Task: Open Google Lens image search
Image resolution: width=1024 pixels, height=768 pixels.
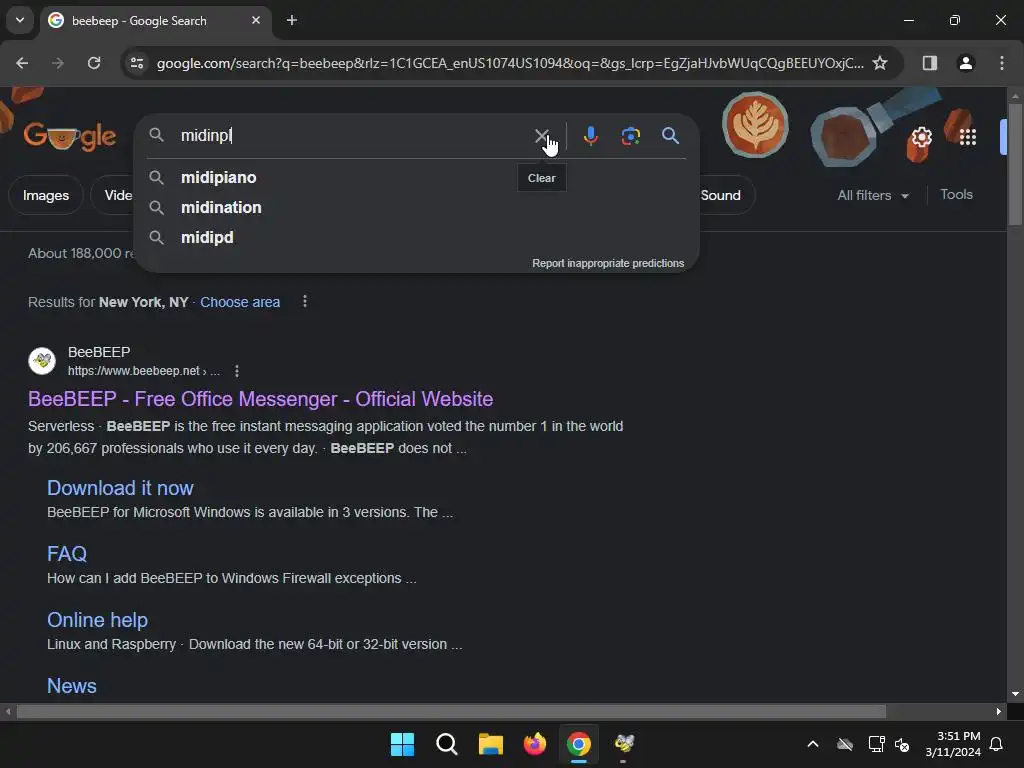Action: point(630,136)
